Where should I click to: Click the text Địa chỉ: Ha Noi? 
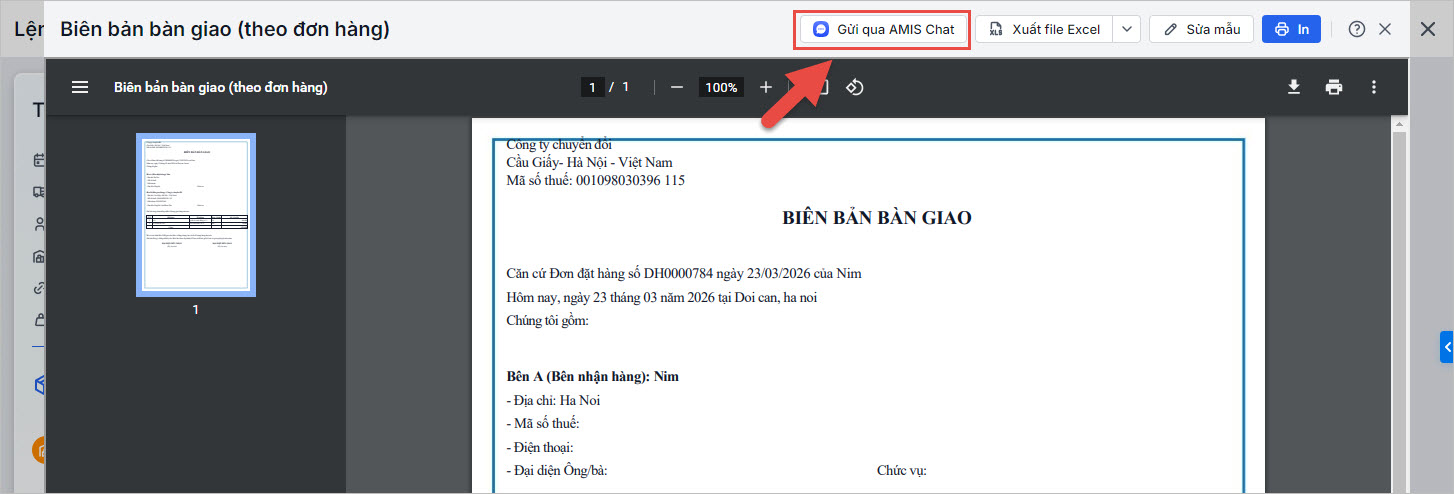click(x=554, y=400)
